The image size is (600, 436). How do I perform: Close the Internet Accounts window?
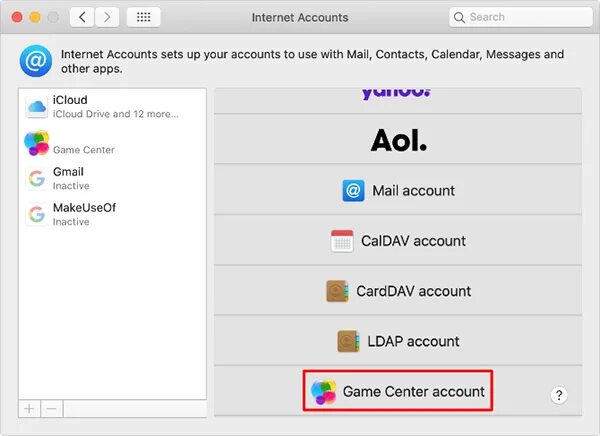[x=17, y=17]
